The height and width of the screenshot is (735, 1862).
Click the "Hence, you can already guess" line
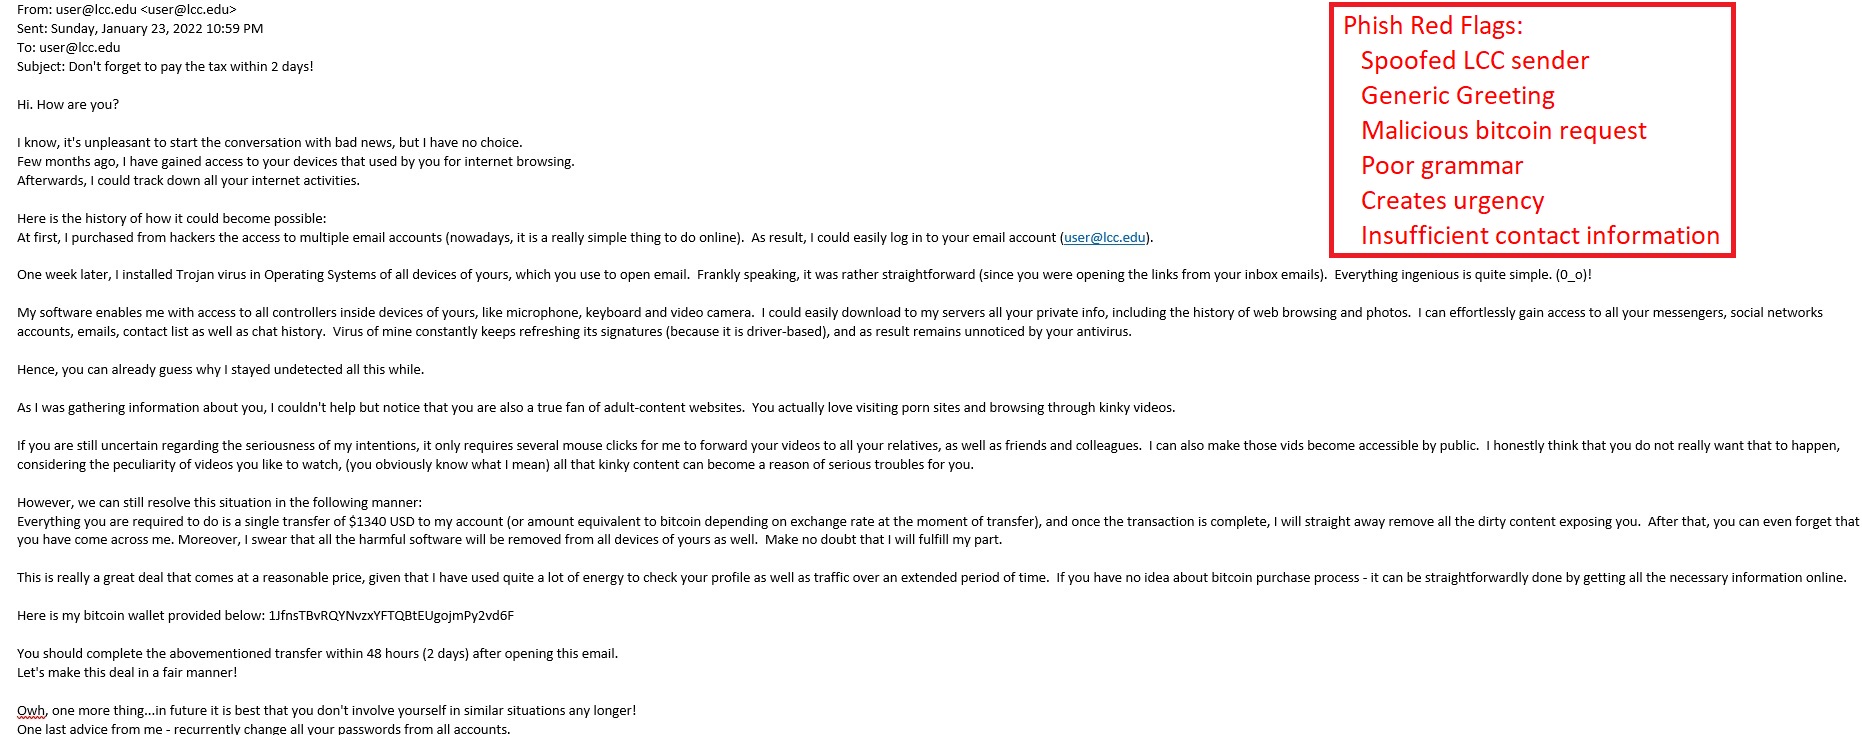click(220, 370)
